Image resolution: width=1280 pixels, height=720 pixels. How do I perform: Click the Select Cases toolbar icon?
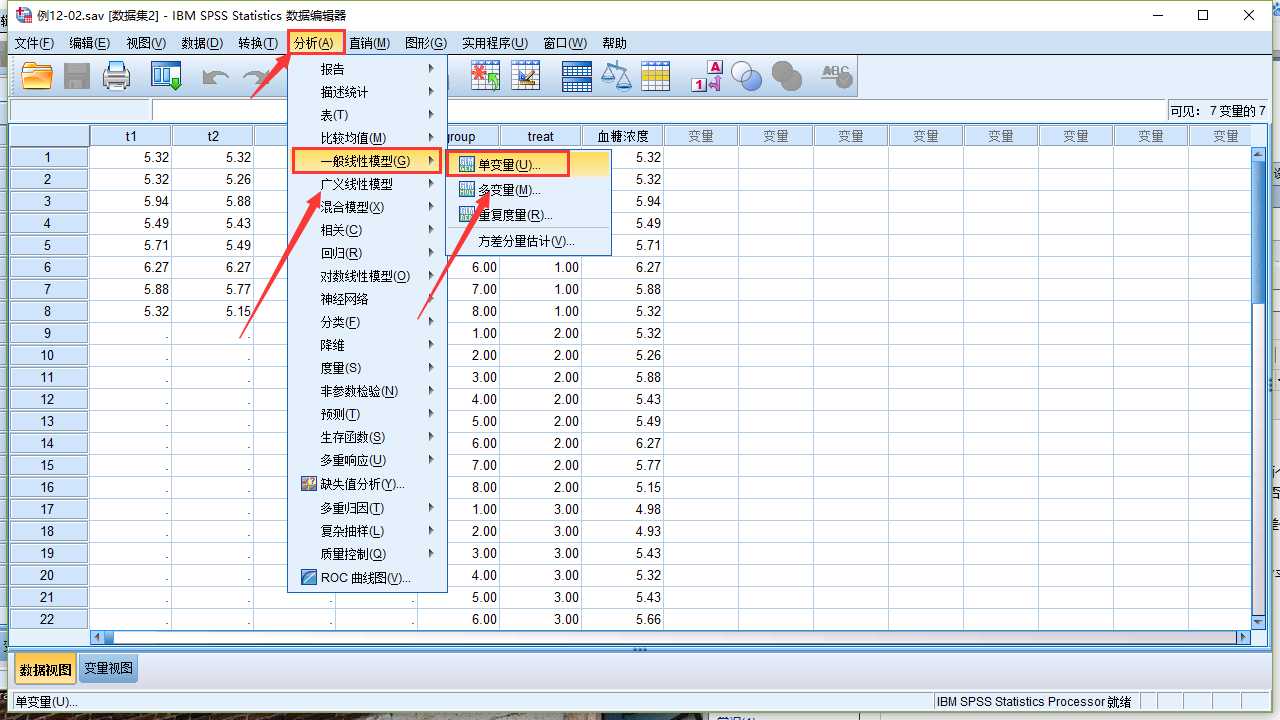656,77
